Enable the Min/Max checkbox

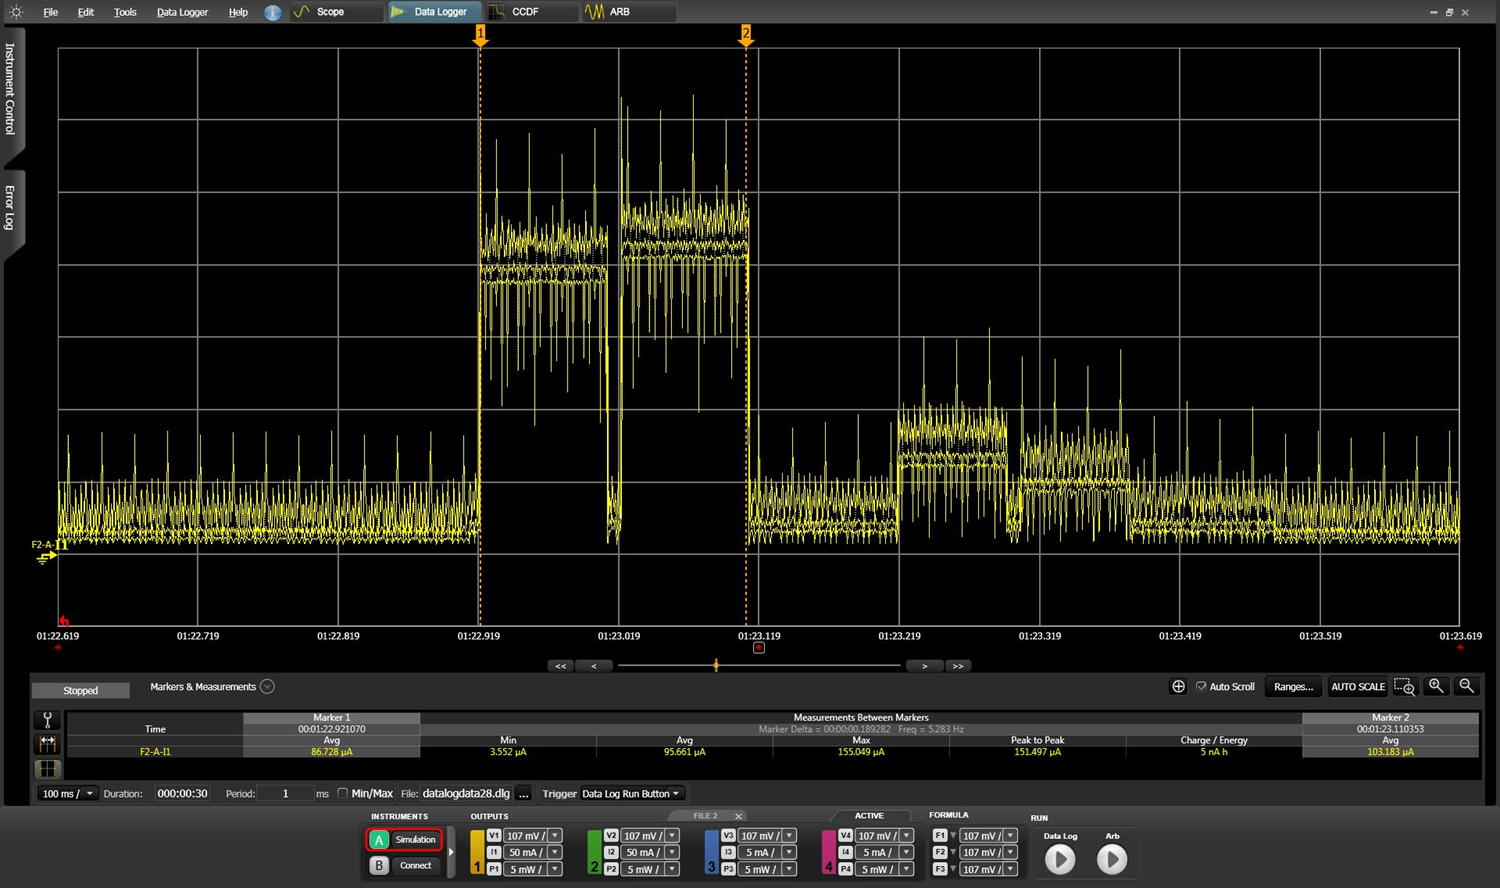coord(343,793)
